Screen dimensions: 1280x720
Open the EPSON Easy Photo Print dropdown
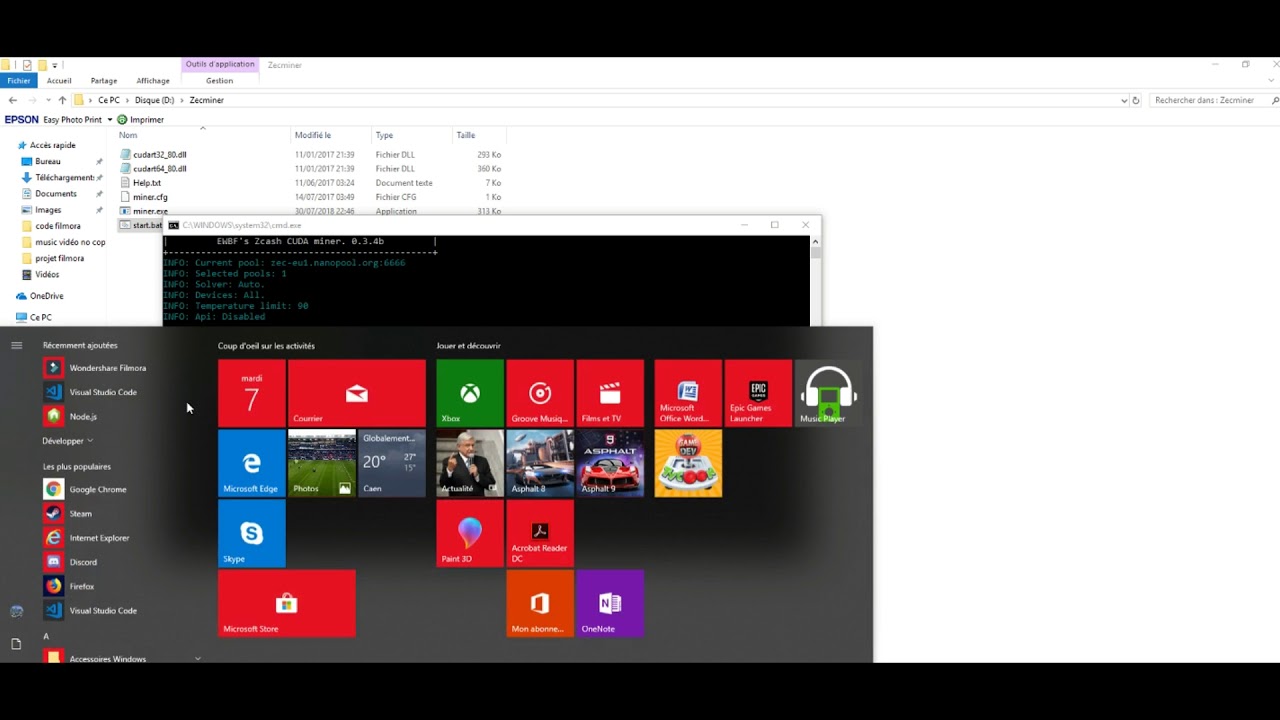tap(110, 120)
